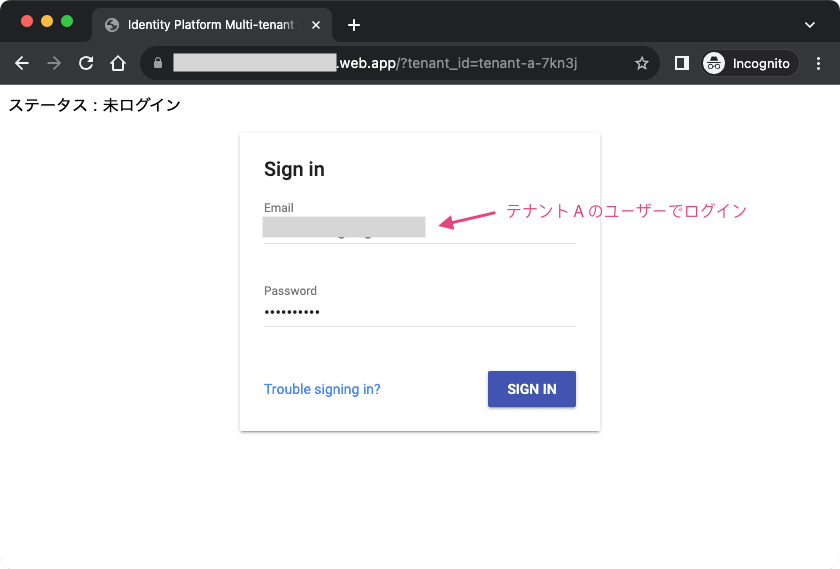Click the yellow minimize window button
The width and height of the screenshot is (840, 569).
(47, 21)
